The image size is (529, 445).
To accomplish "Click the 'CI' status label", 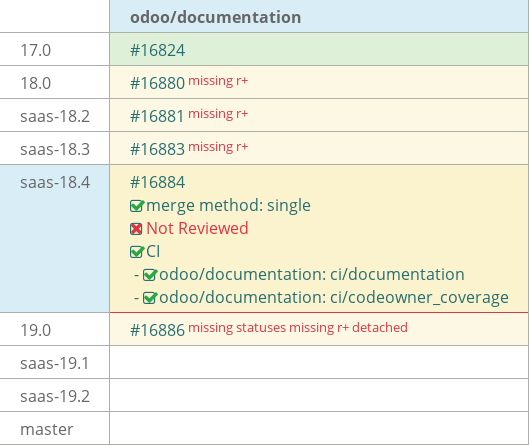I will [153, 252].
